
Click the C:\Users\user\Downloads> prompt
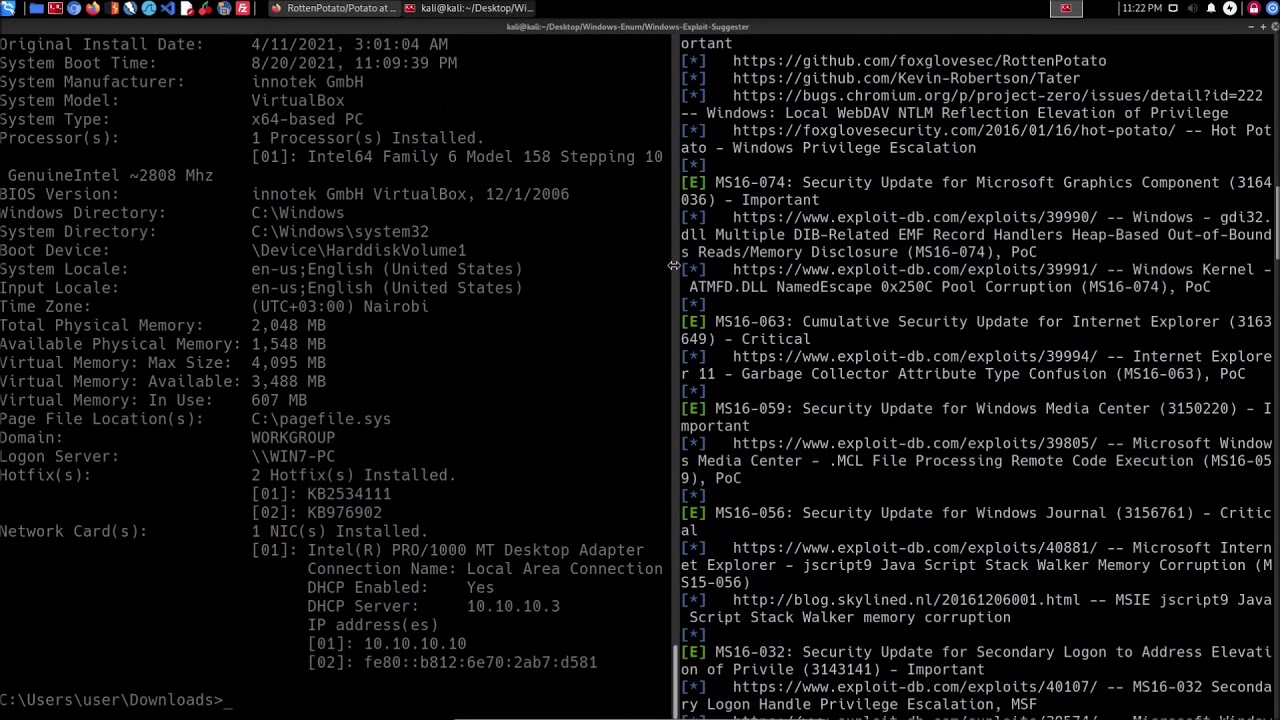[x=112, y=700]
